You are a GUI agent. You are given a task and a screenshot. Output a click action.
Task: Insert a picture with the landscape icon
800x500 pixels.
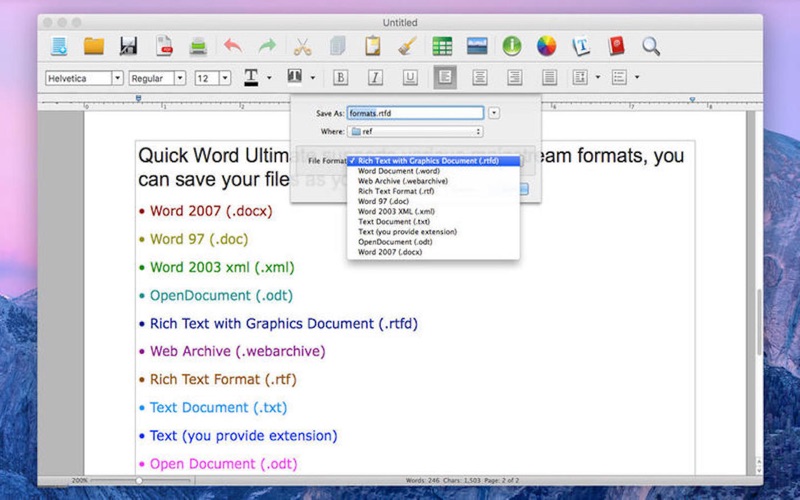[x=477, y=46]
